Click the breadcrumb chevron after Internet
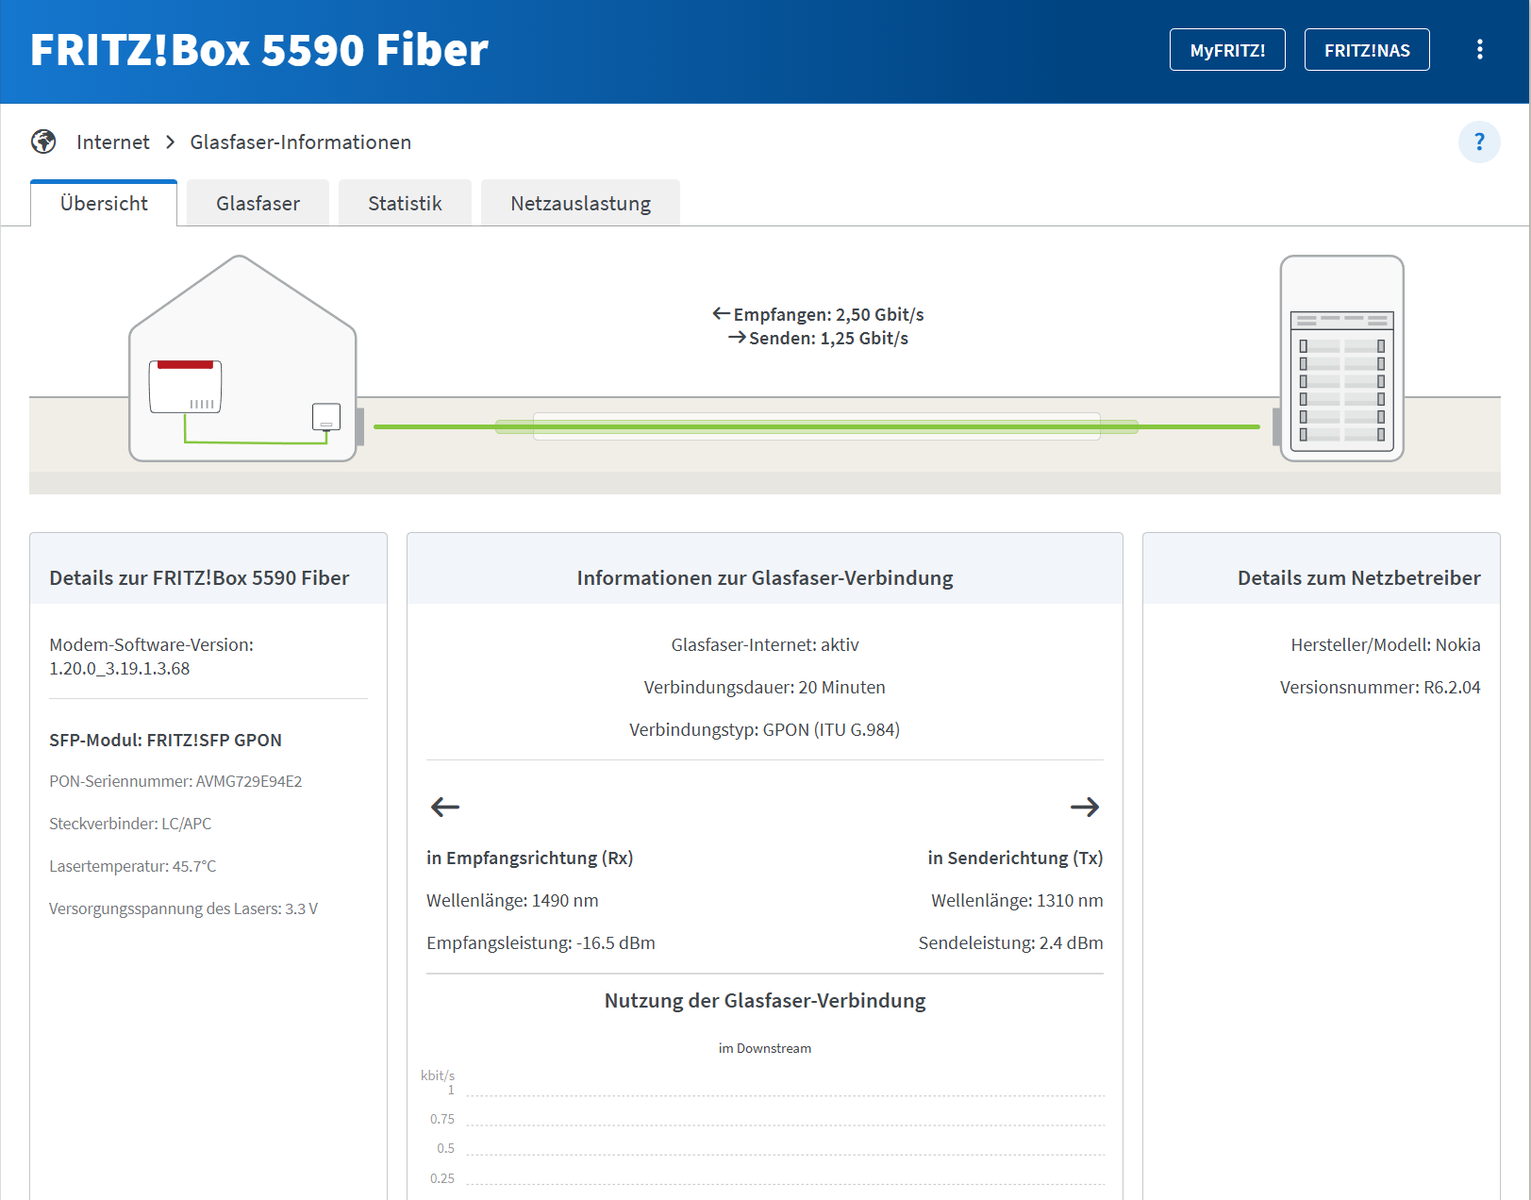 tap(170, 142)
